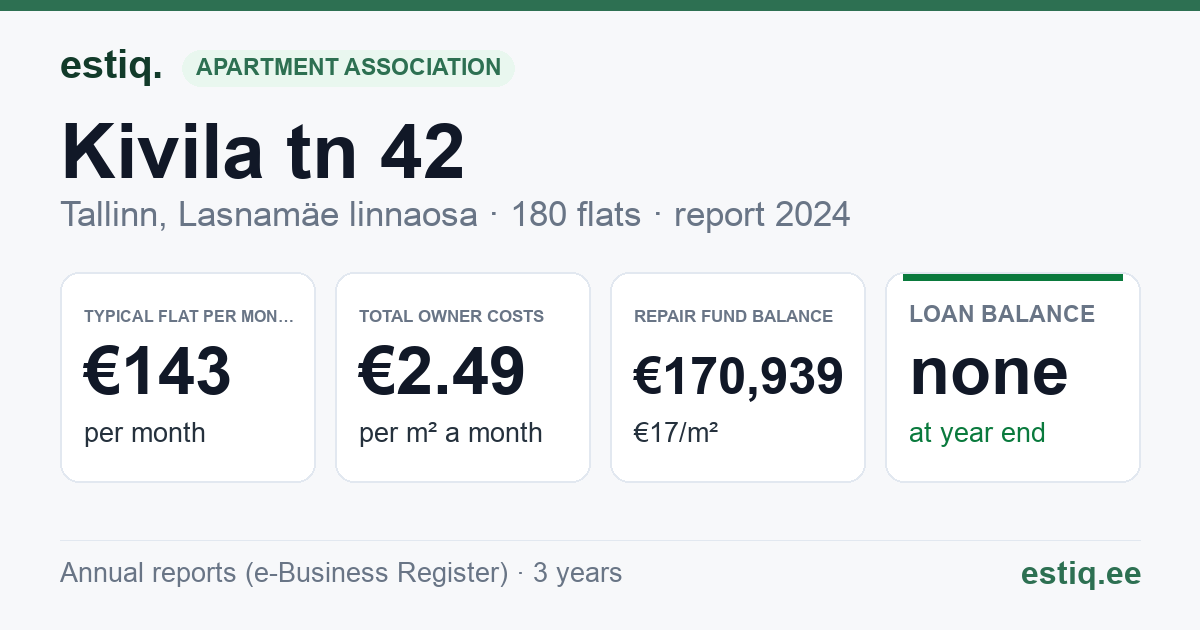Click the Annual reports source footer text

[x=341, y=573]
